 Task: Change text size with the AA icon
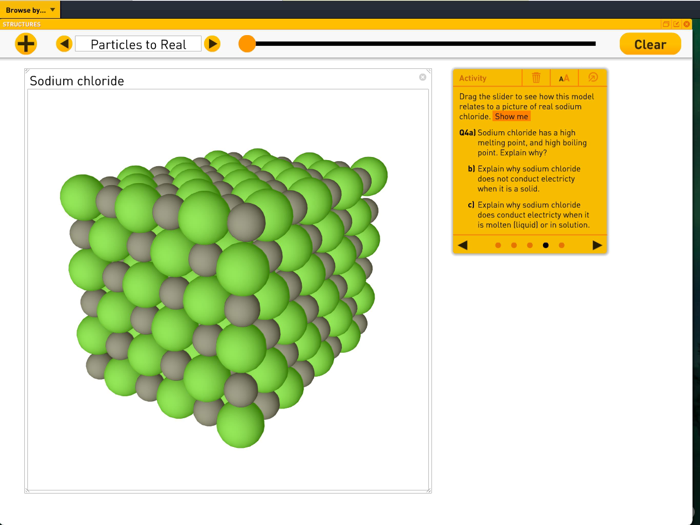pyautogui.click(x=564, y=78)
